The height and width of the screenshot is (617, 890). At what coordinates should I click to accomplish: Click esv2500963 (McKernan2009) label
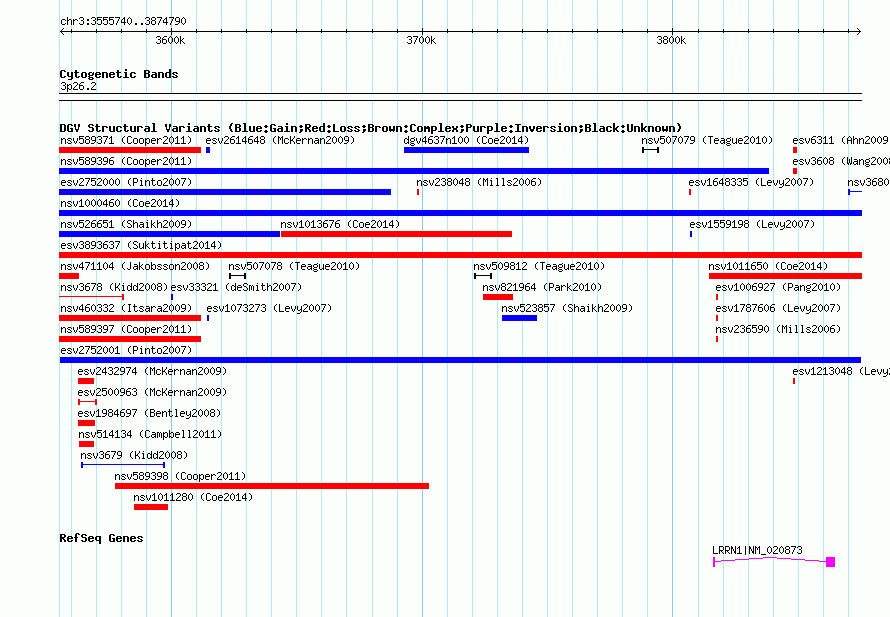point(152,392)
